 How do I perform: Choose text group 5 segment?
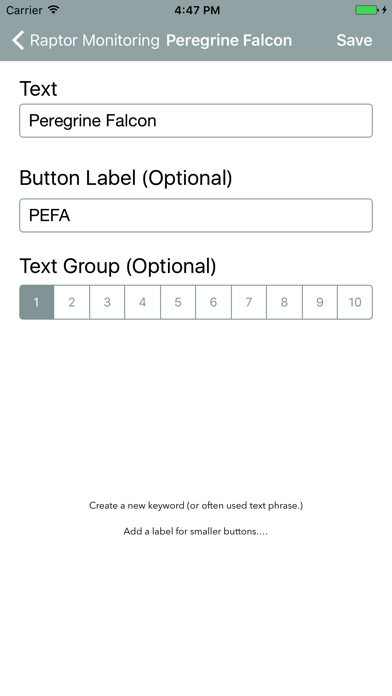(x=178, y=302)
